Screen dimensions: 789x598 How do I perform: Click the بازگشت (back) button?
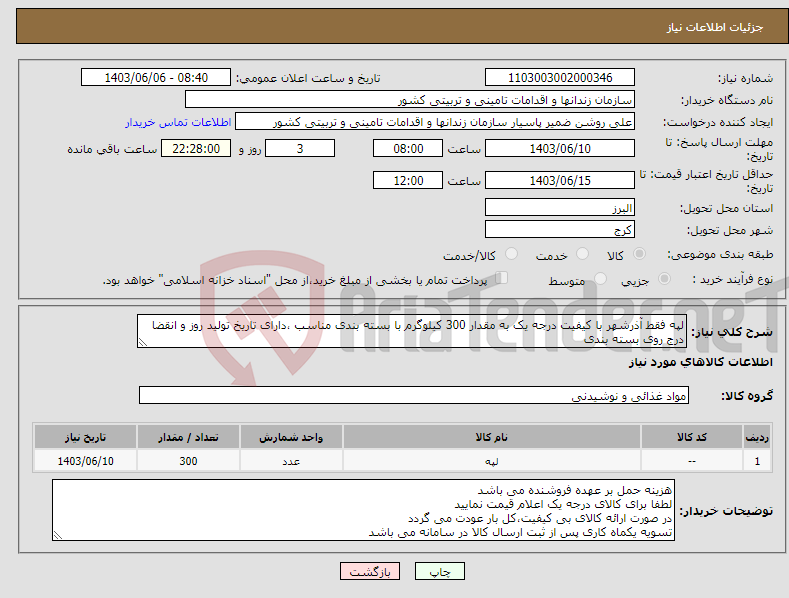[x=370, y=571]
